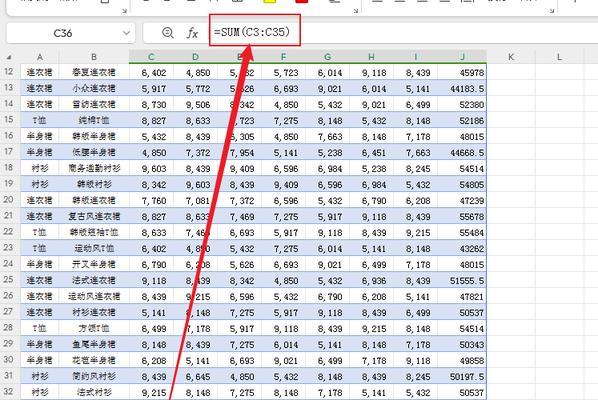Click cell 9,506 in column D row 14
This screenshot has width=598, height=400.
(195, 104)
